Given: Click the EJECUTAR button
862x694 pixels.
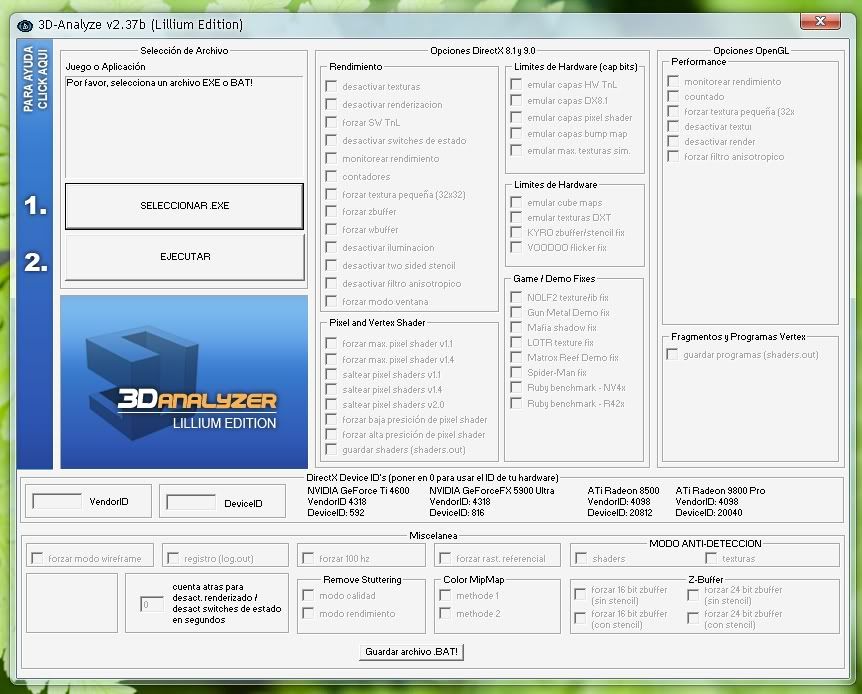Looking at the screenshot, I should (x=185, y=257).
